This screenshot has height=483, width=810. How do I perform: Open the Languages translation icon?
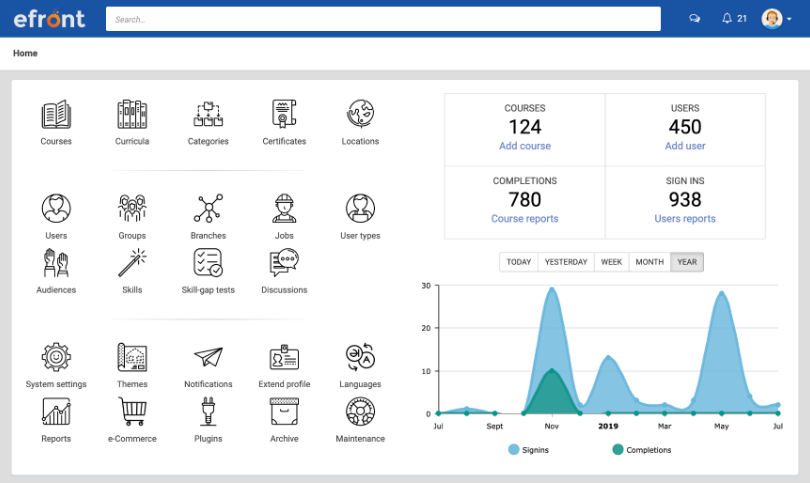coord(360,357)
